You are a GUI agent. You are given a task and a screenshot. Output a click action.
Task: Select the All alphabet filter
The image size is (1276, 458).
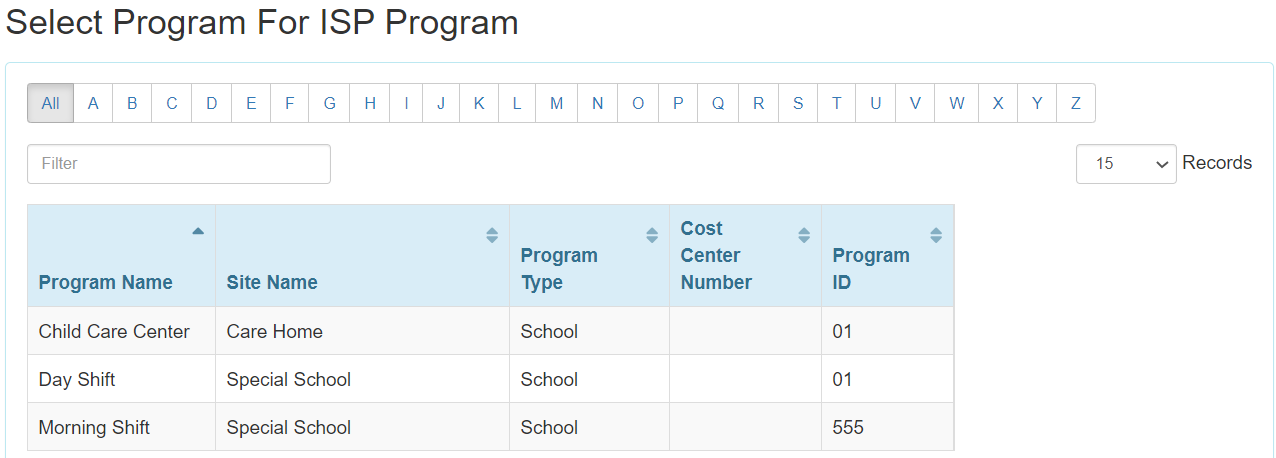click(x=51, y=103)
